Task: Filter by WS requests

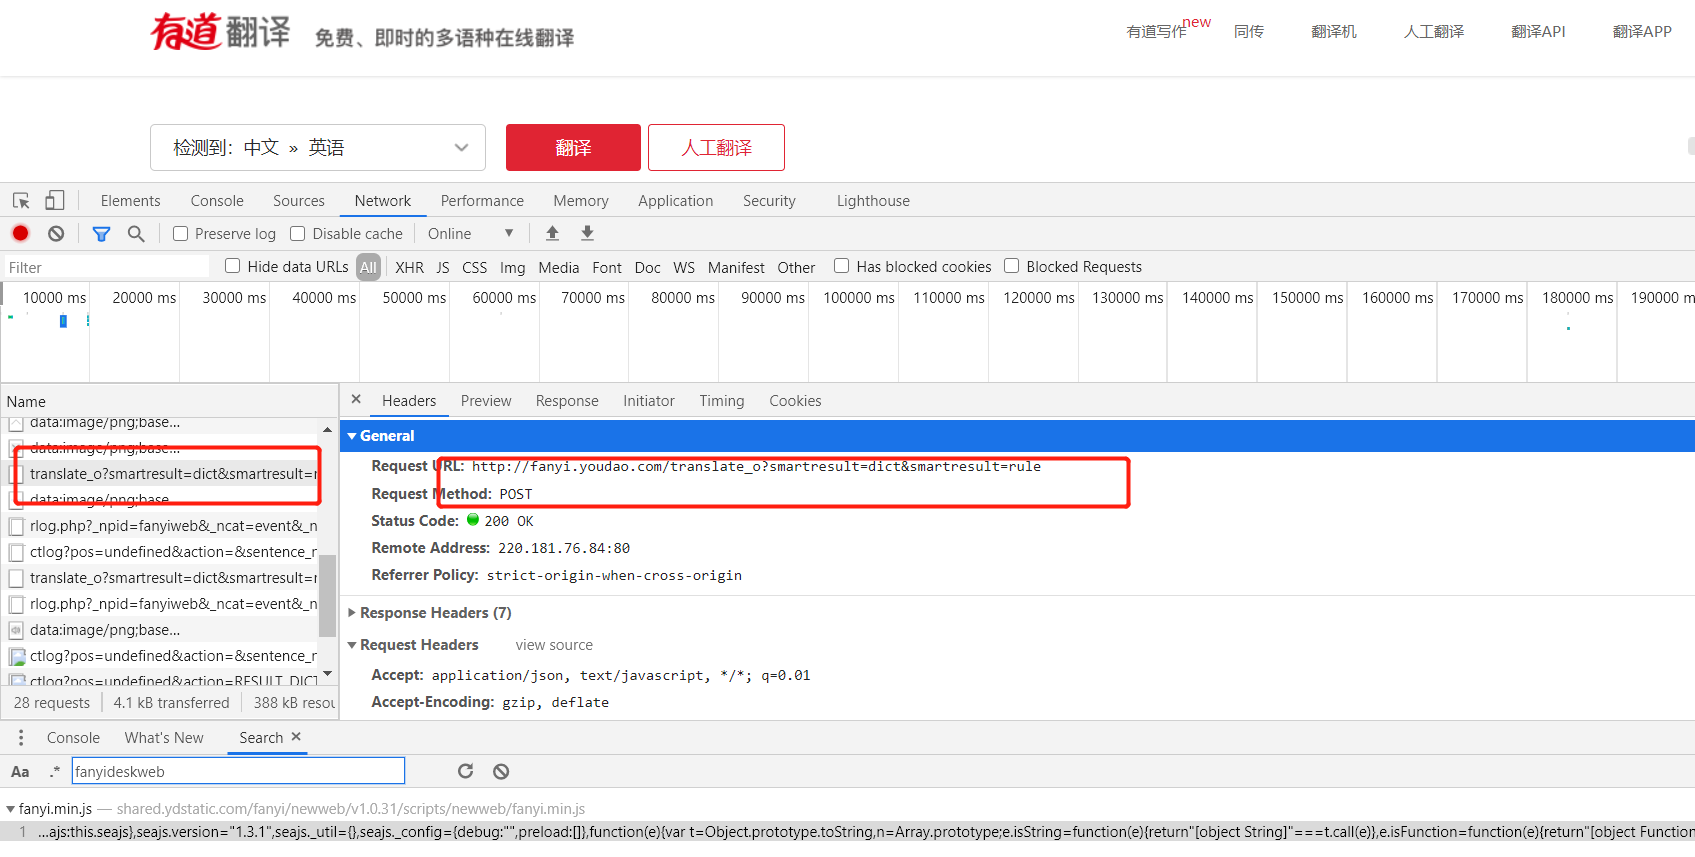Action: (x=684, y=267)
